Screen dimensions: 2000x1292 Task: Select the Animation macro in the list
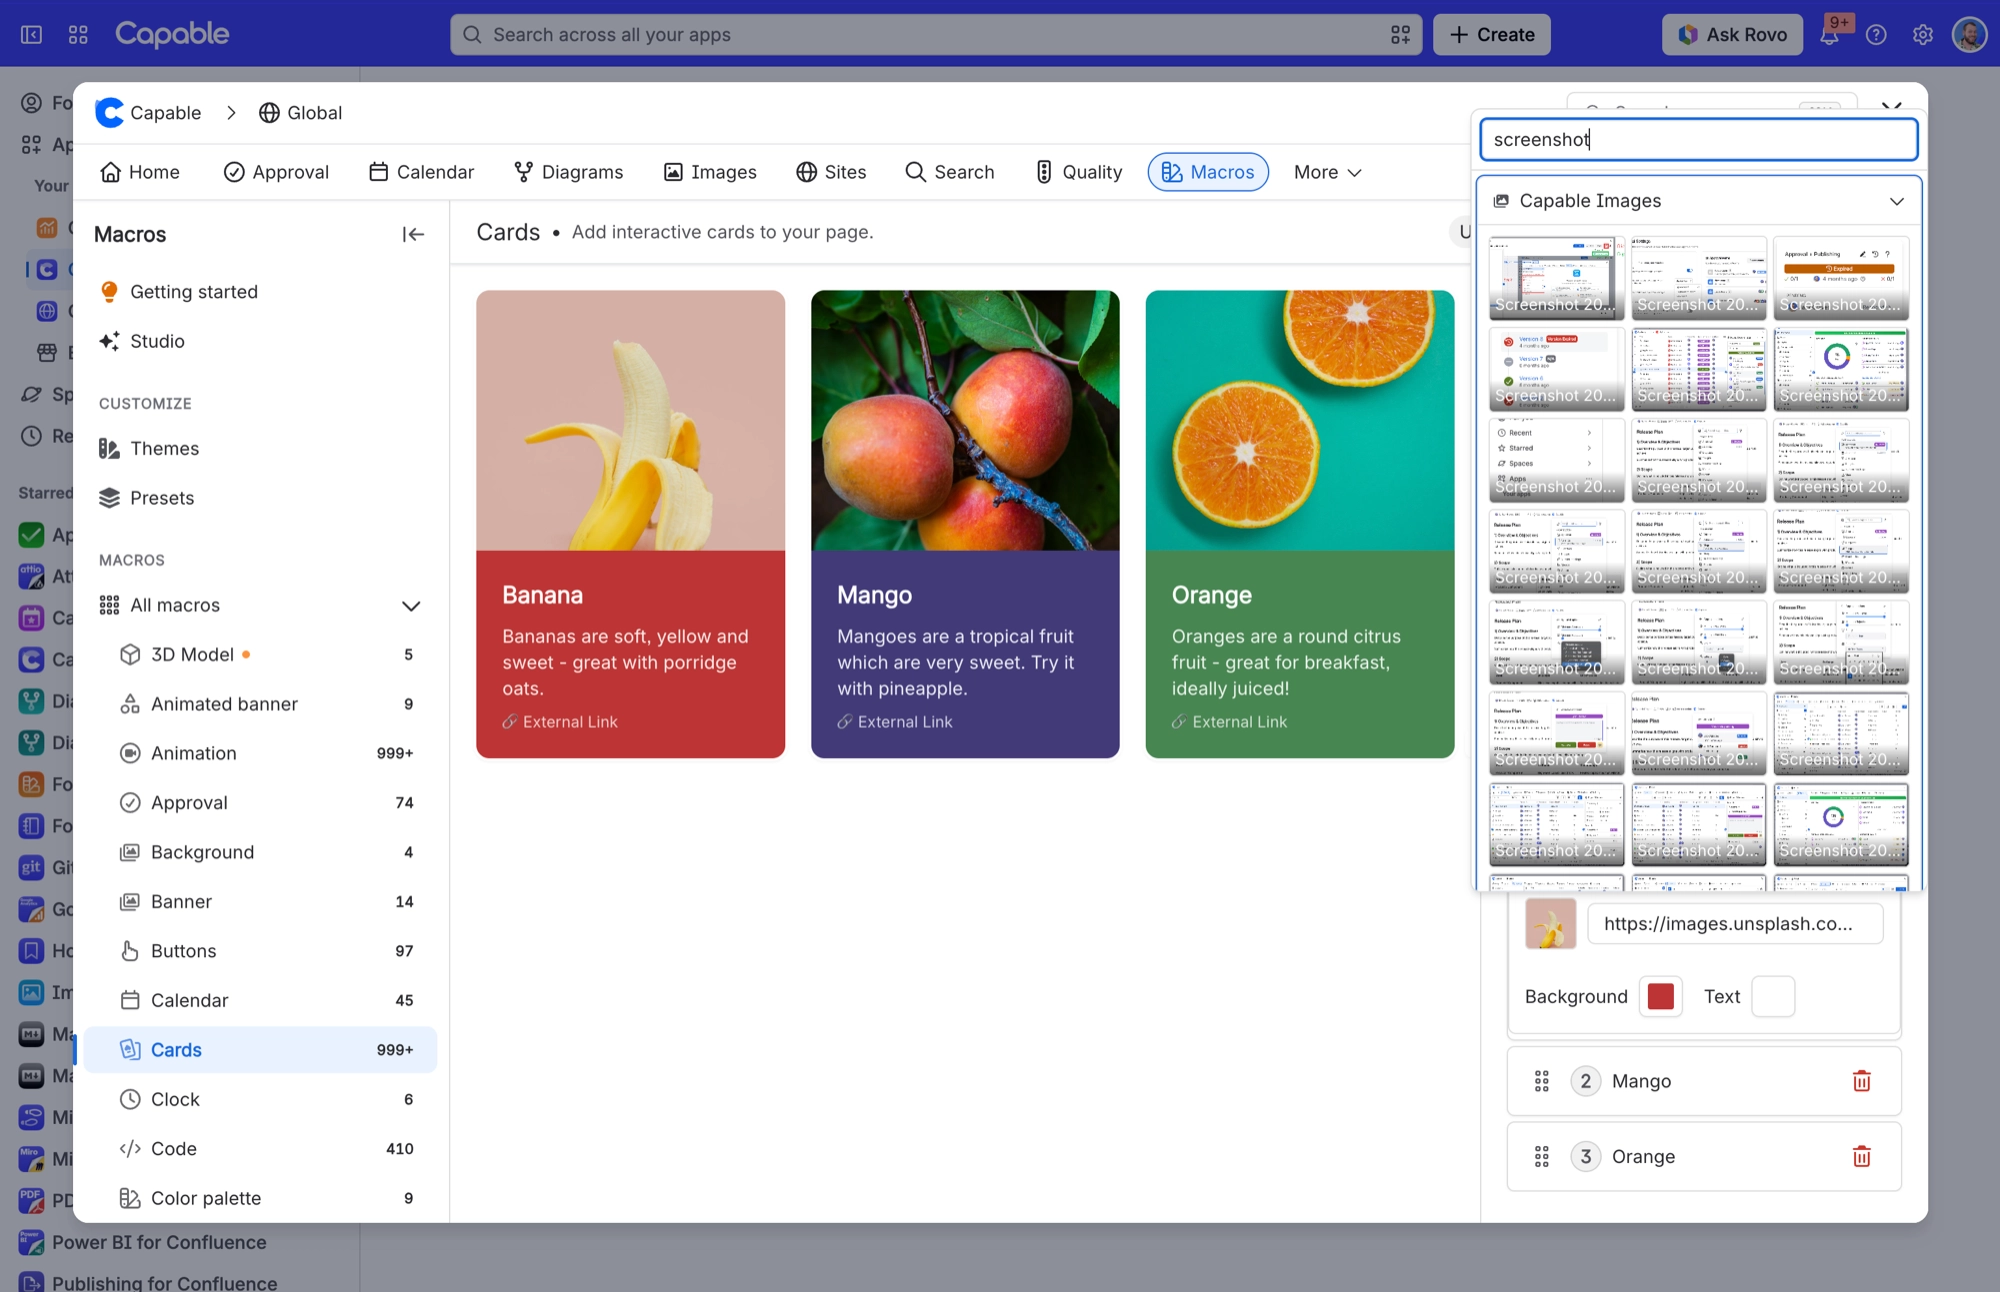(260, 754)
